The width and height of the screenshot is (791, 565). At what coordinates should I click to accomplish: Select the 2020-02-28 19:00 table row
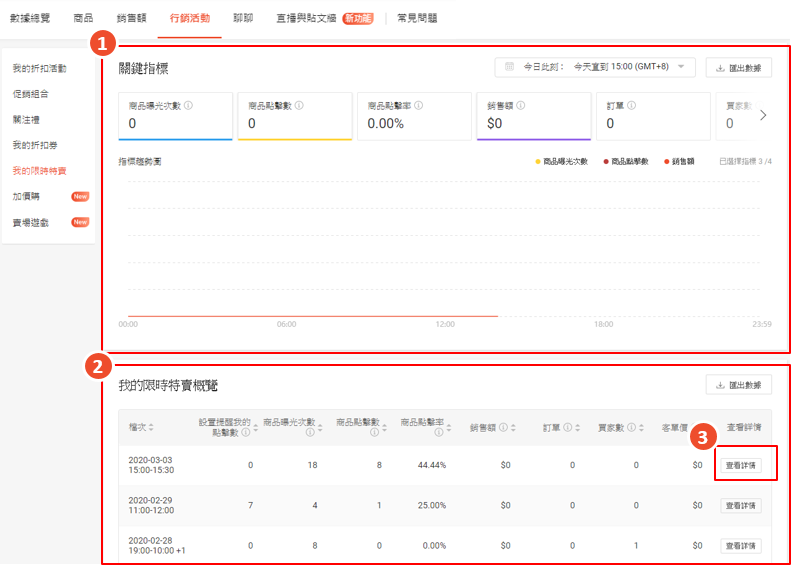[x=400, y=546]
